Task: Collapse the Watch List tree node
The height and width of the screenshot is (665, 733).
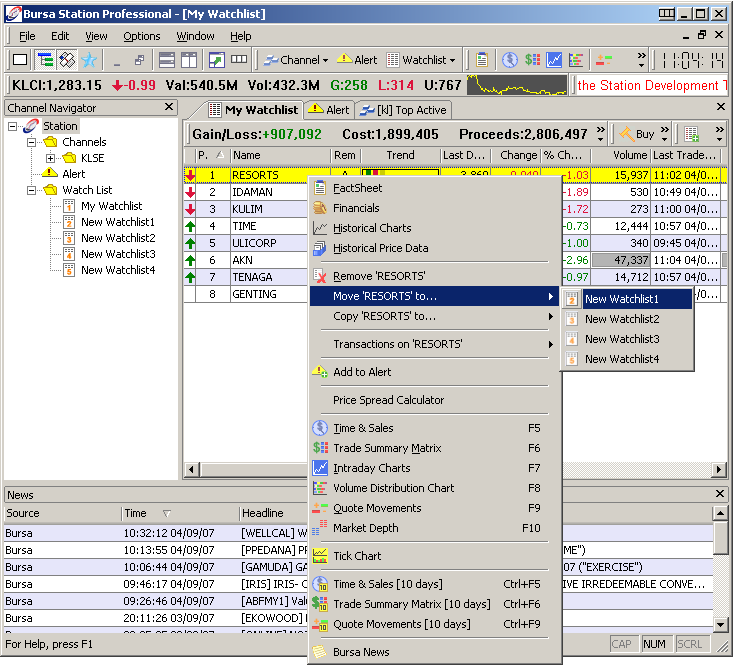Action: pyautogui.click(x=31, y=190)
